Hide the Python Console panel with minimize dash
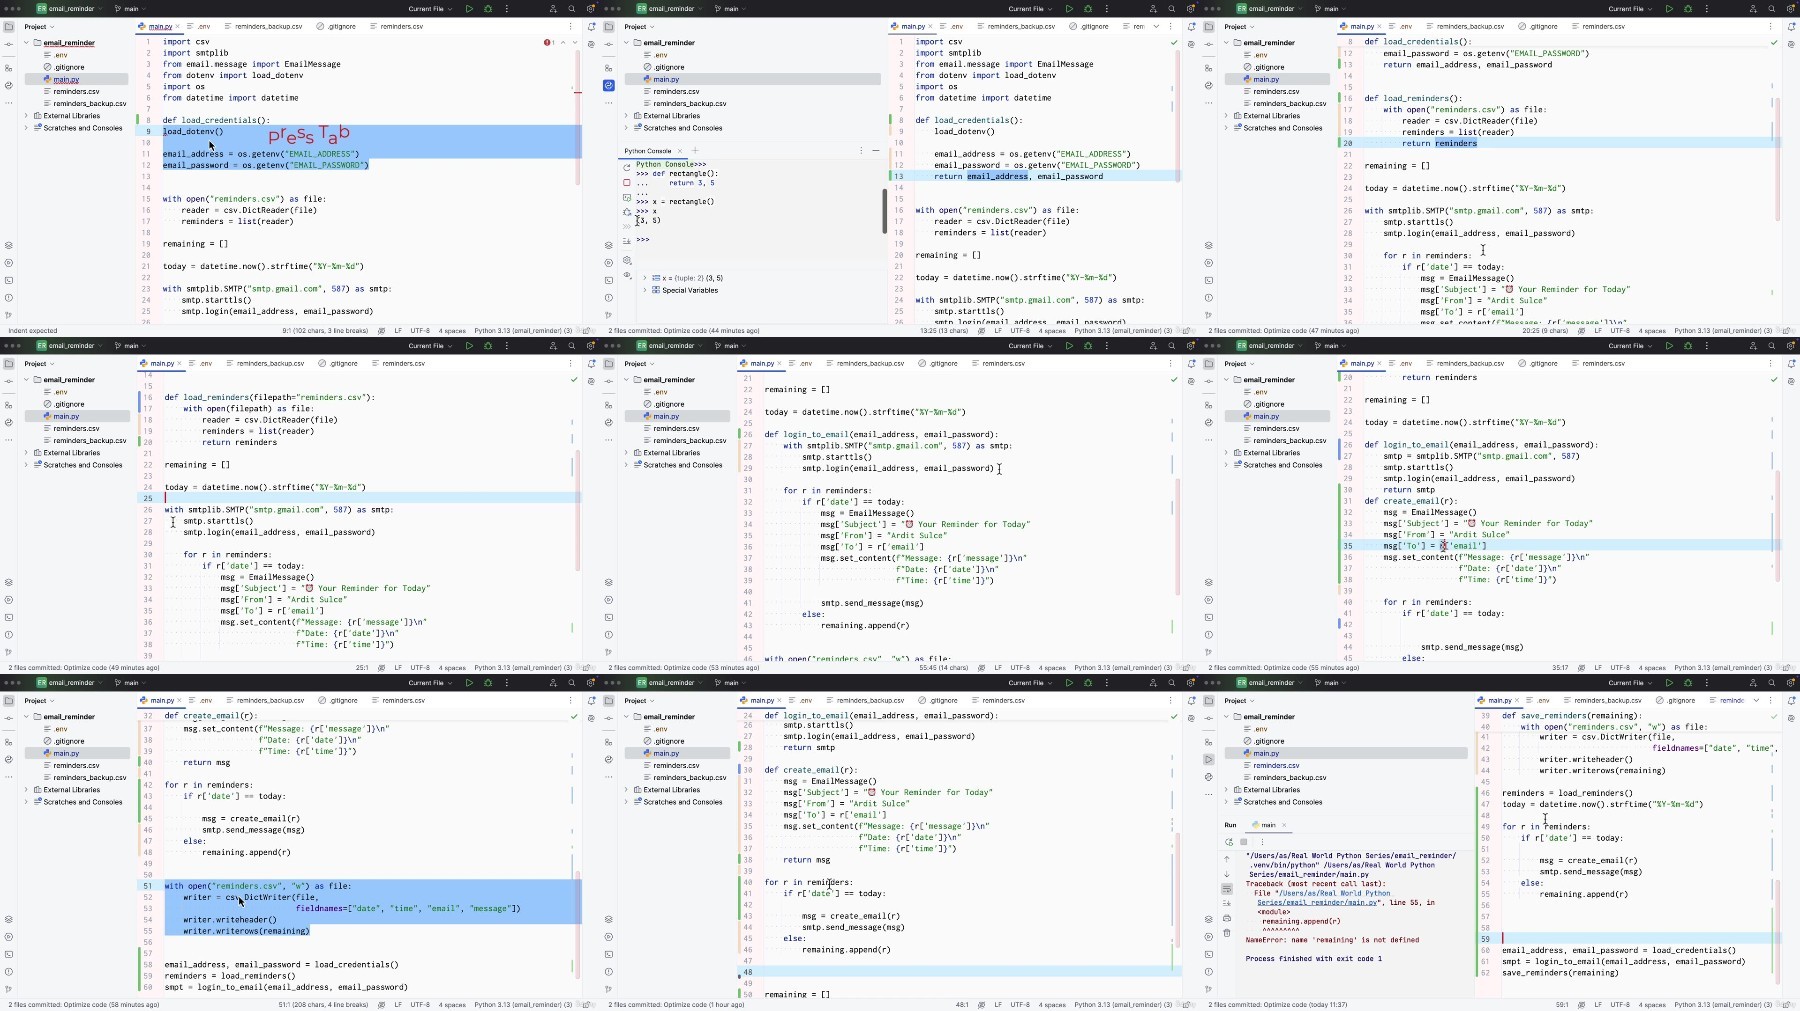This screenshot has height=1011, width=1800. point(875,151)
